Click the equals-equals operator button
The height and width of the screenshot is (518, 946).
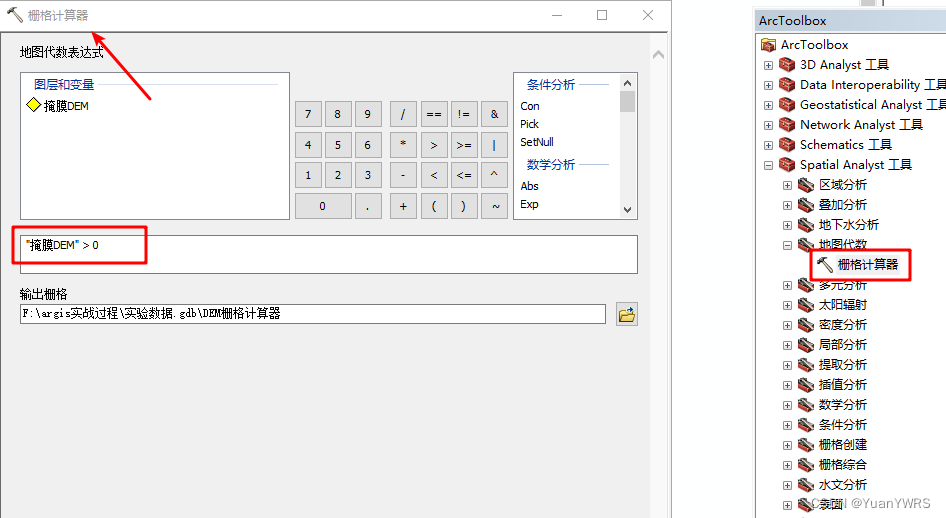434,114
